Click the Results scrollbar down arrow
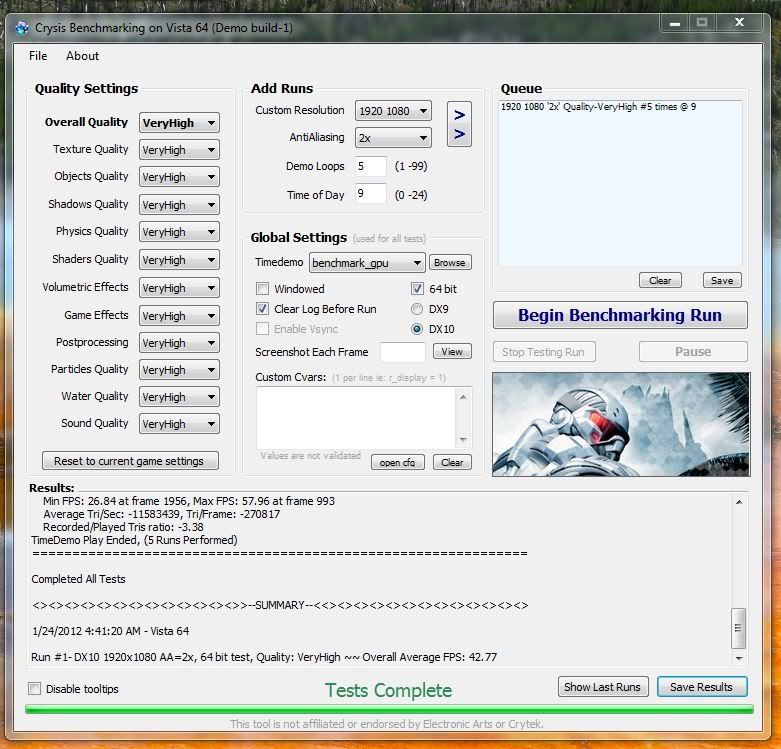 739,658
